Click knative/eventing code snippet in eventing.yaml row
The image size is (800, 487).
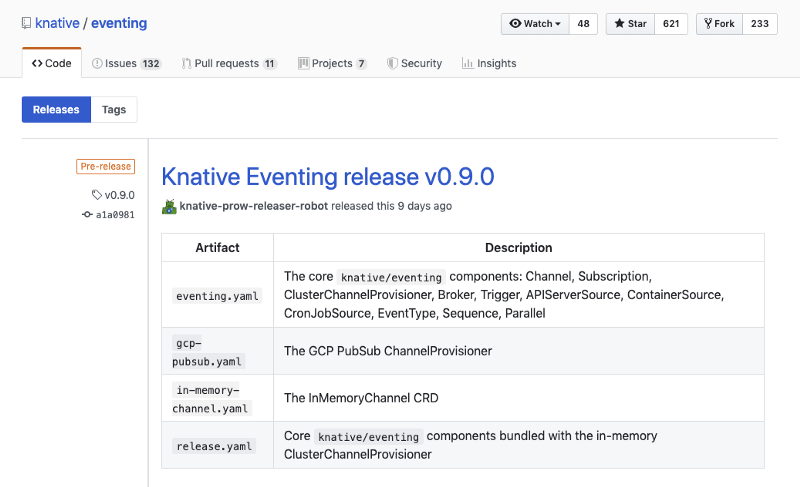(x=391, y=277)
